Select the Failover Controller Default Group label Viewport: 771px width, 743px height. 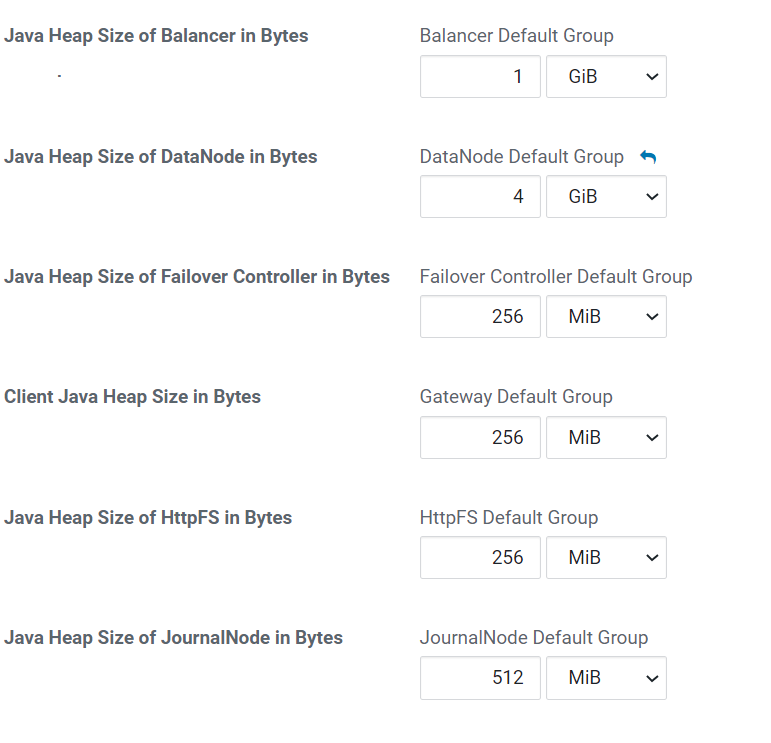pyautogui.click(x=555, y=277)
